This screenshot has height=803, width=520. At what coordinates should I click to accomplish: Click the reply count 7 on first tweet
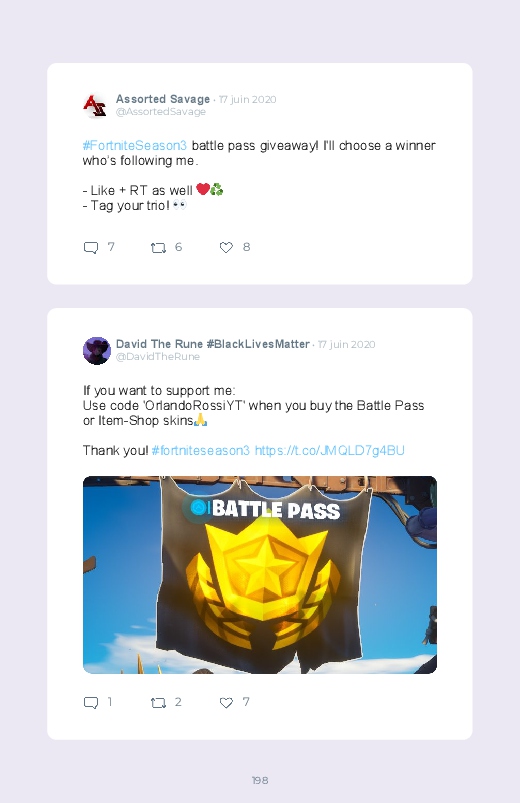click(111, 247)
